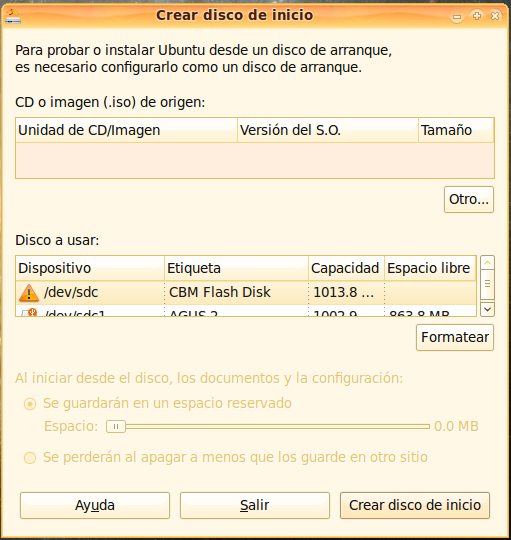Open the Otro... image chooser
Viewport: 511px width, 540px height.
[469, 199]
